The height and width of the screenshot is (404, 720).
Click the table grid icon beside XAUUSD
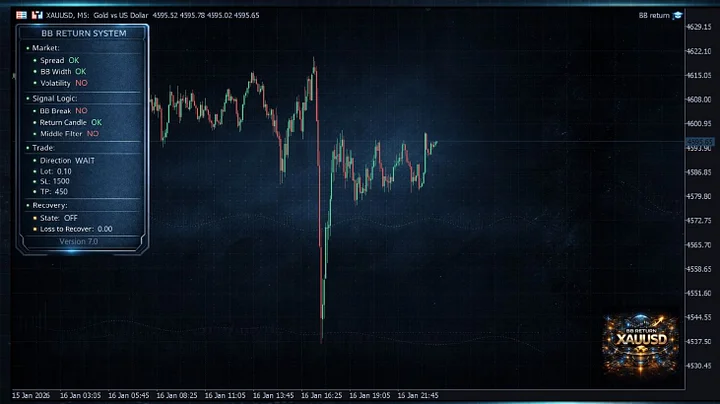click(21, 15)
